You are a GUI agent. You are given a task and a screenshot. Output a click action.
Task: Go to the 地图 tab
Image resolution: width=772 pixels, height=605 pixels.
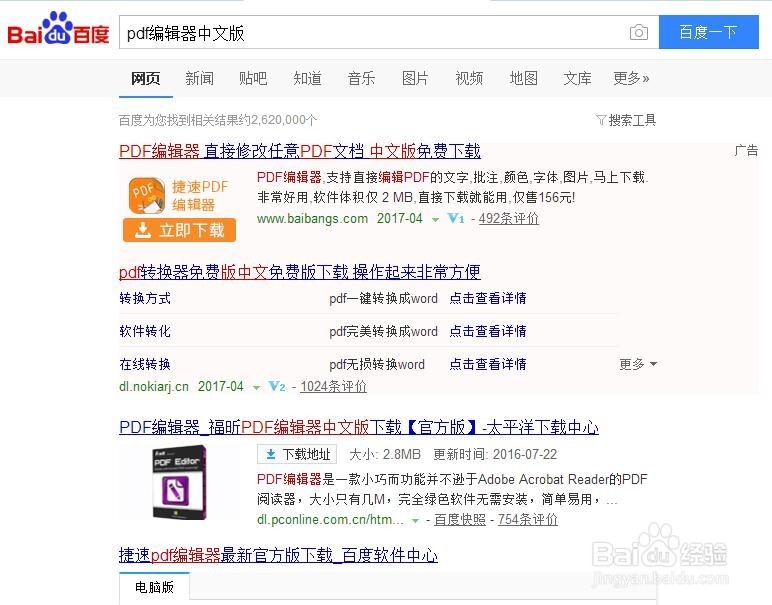coord(523,78)
